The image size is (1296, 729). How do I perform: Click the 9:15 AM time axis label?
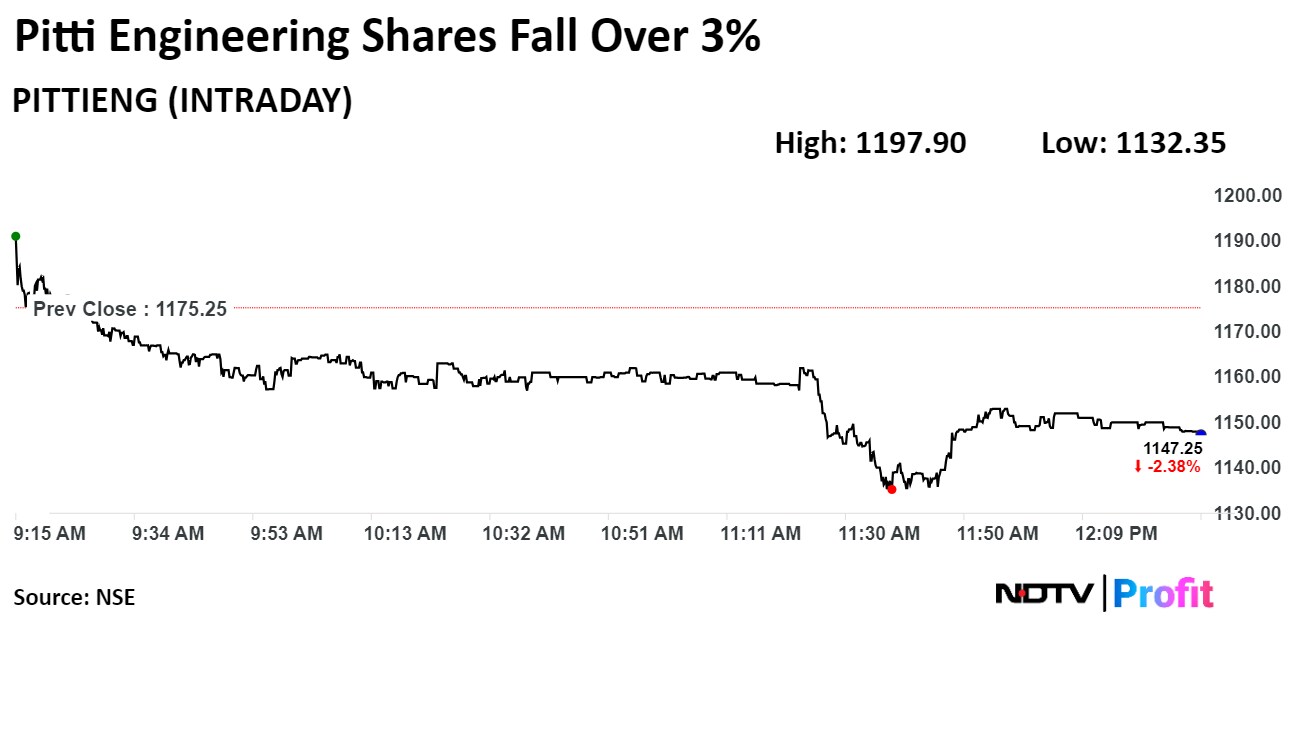50,534
